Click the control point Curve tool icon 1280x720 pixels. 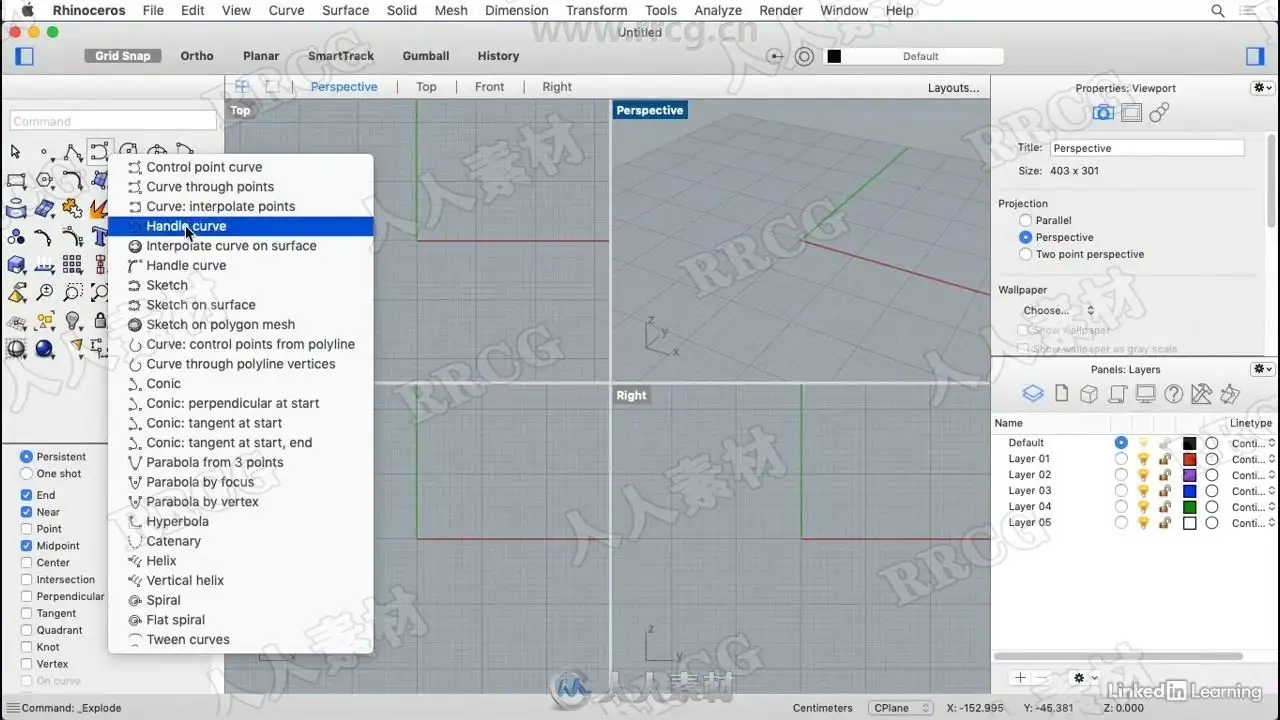[99, 152]
